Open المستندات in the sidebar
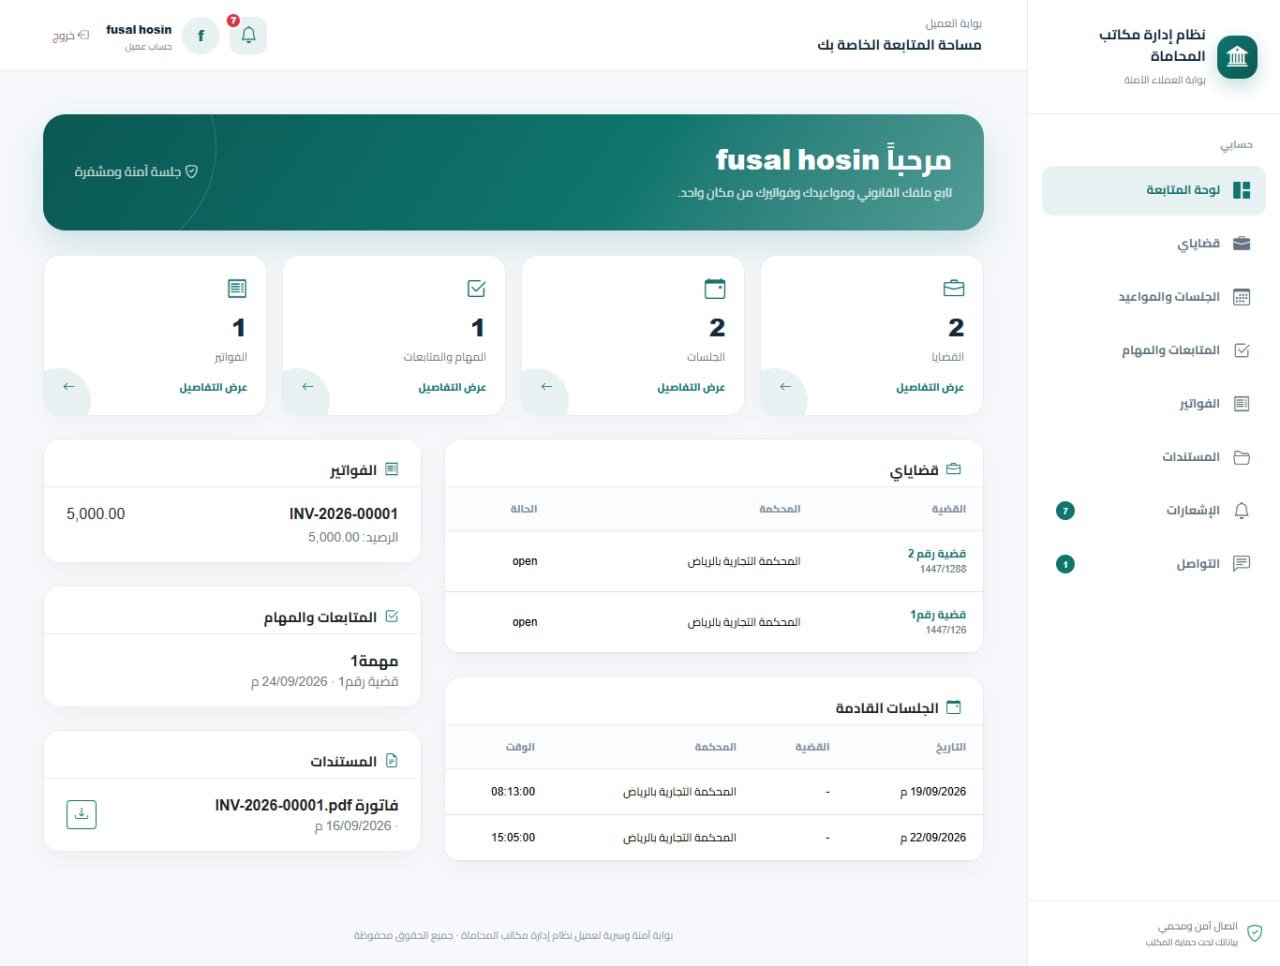The width and height of the screenshot is (1280, 966). coord(1154,457)
